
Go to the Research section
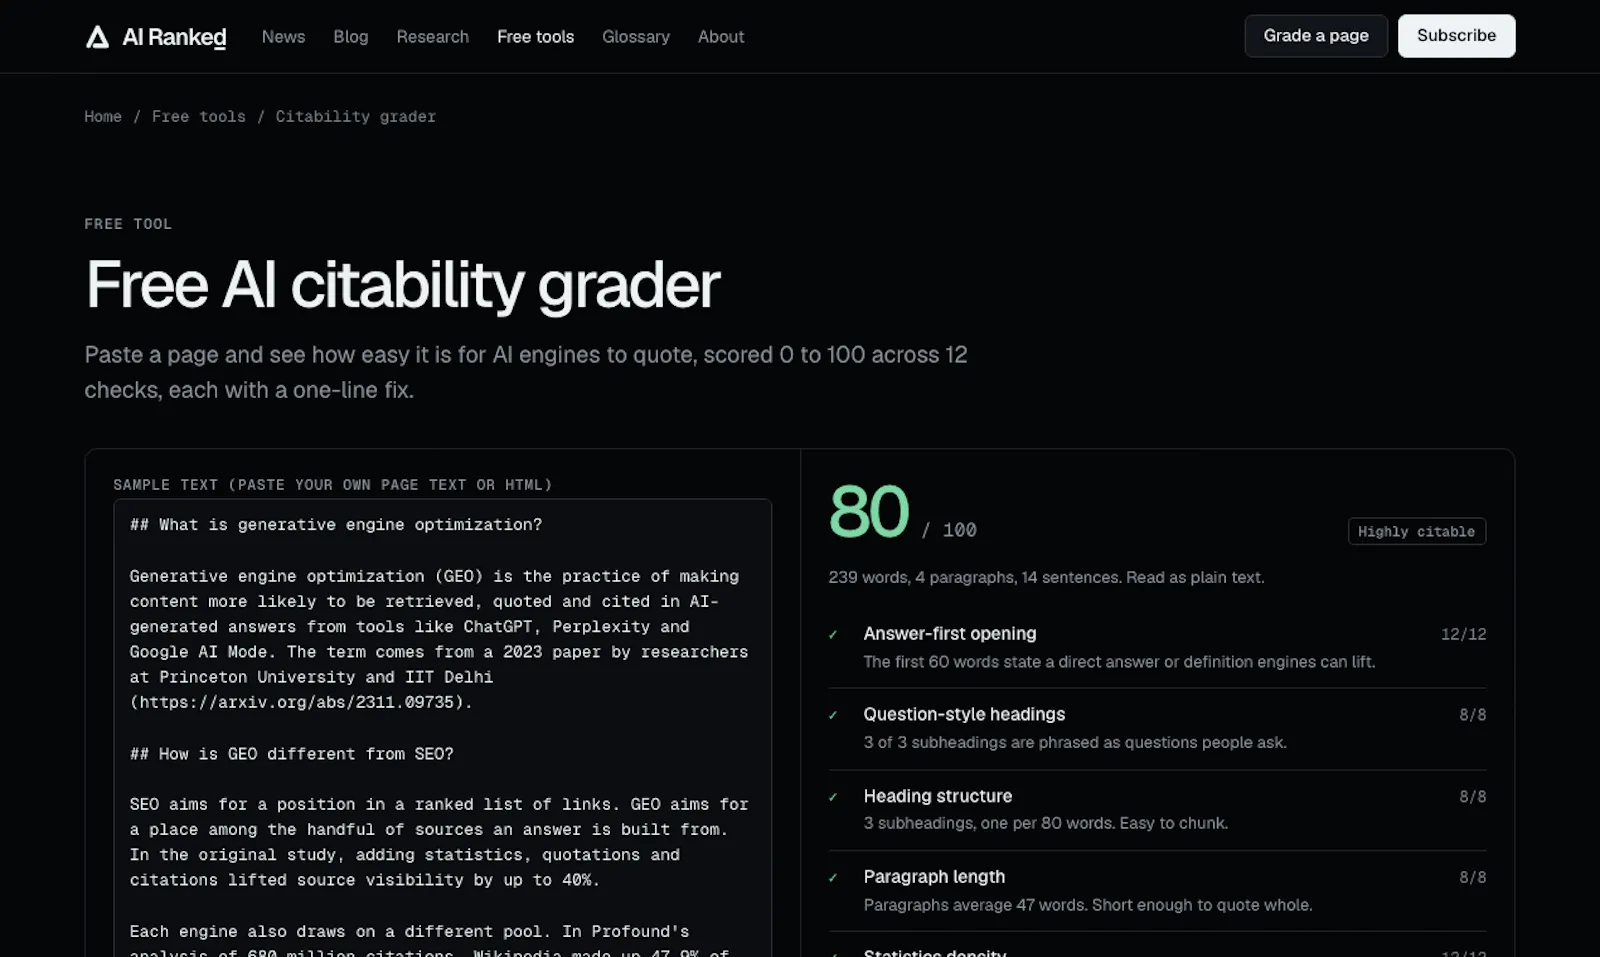(x=432, y=37)
